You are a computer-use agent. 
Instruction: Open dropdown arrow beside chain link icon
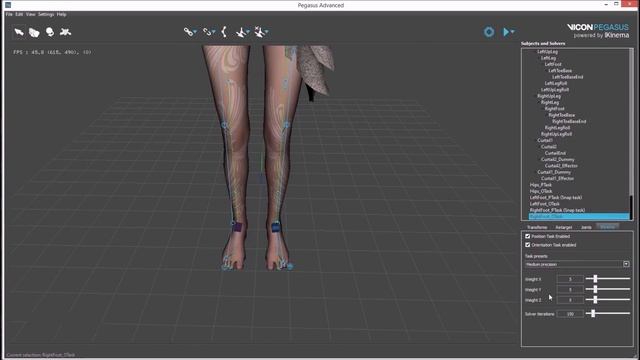point(195,32)
